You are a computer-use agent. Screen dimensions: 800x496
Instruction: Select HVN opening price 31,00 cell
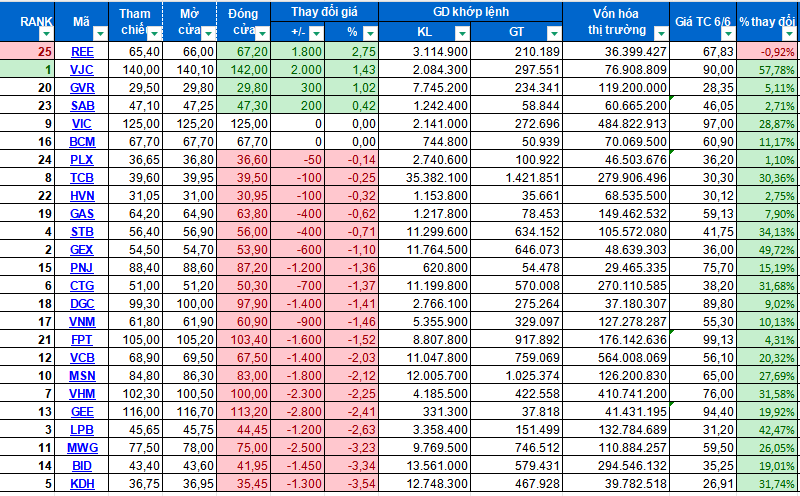point(190,196)
